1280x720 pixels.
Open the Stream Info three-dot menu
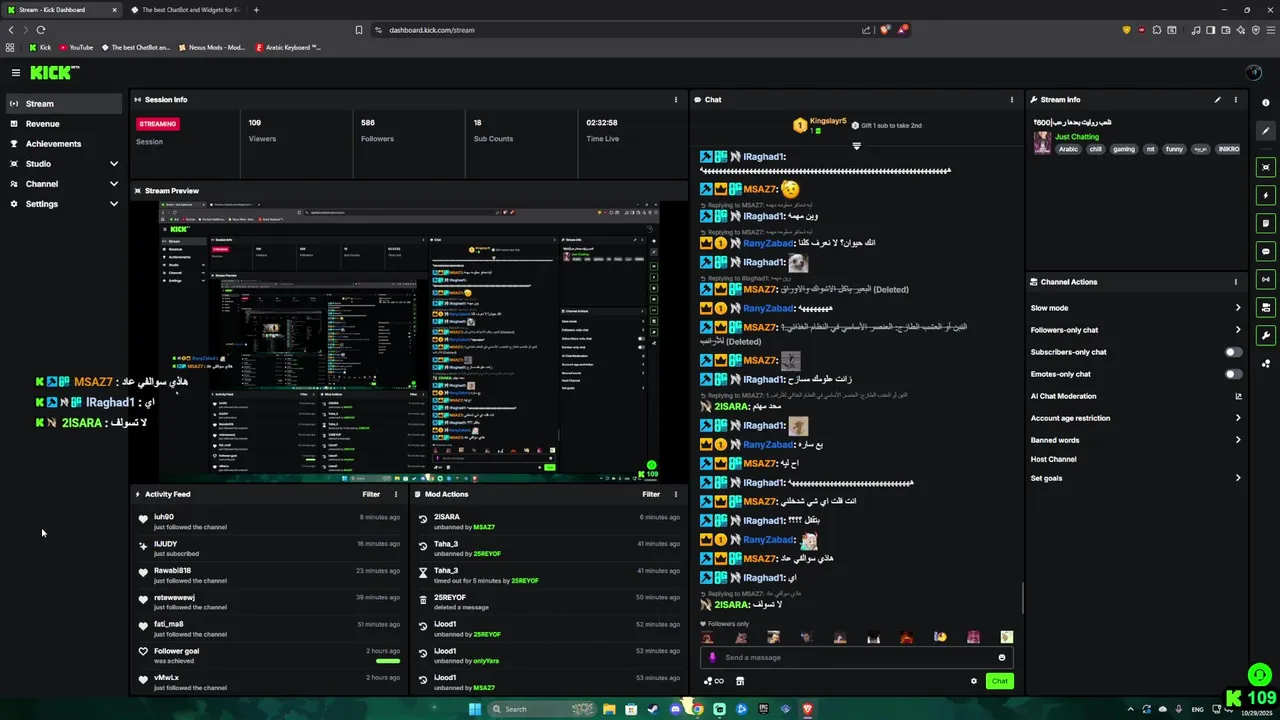click(1235, 100)
